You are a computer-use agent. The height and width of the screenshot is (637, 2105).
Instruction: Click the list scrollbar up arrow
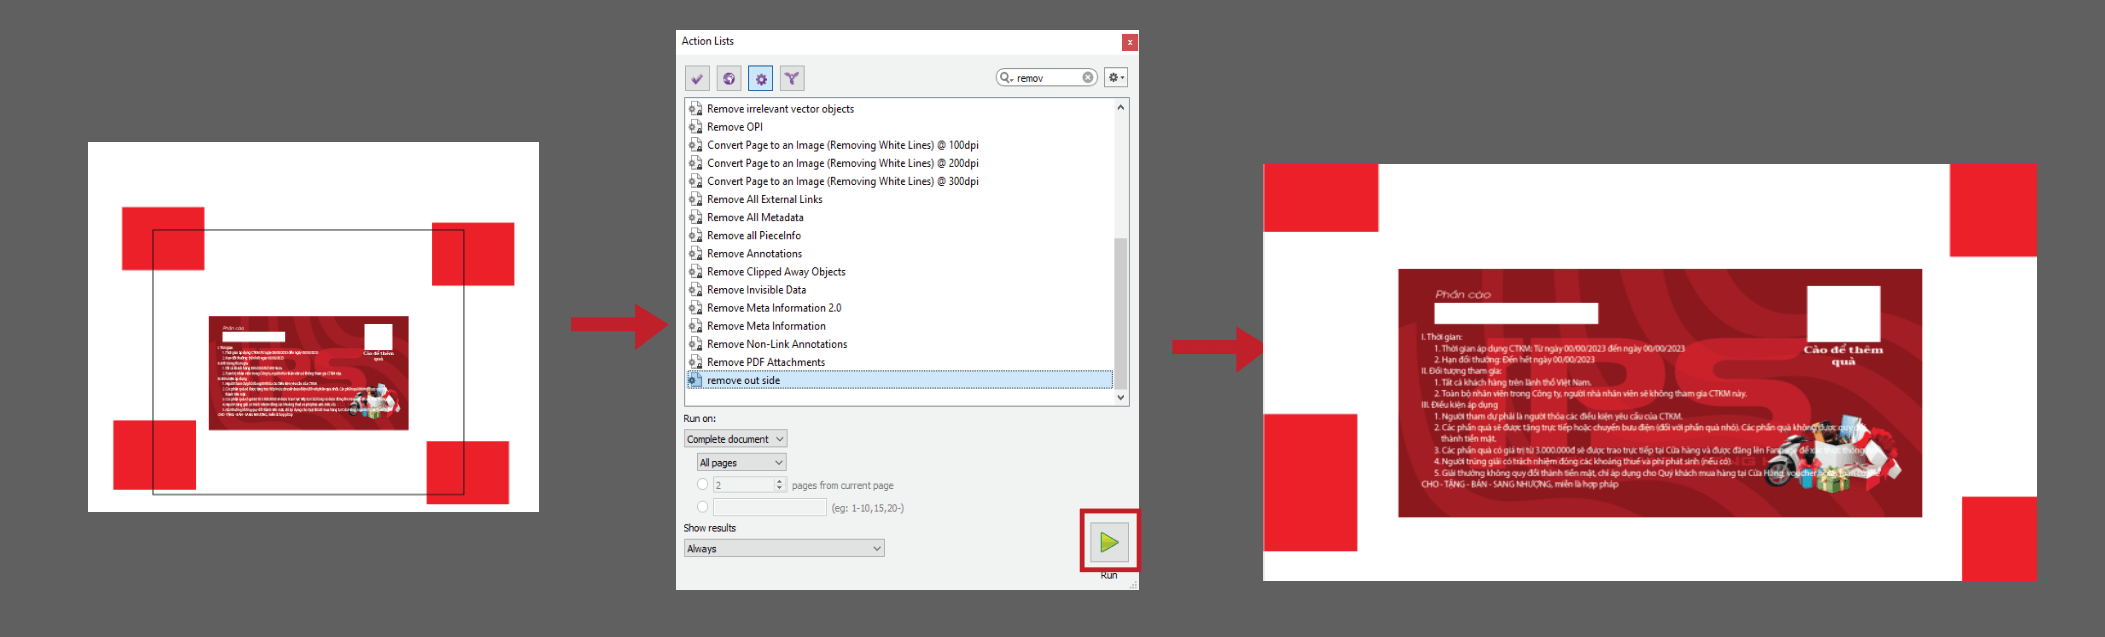(1120, 107)
